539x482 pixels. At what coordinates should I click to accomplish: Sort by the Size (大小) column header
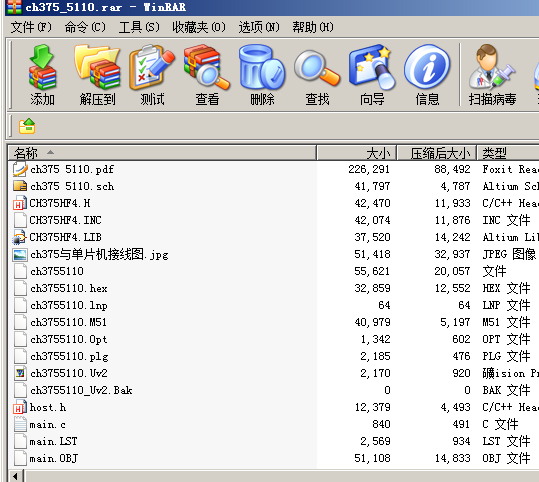pos(356,153)
